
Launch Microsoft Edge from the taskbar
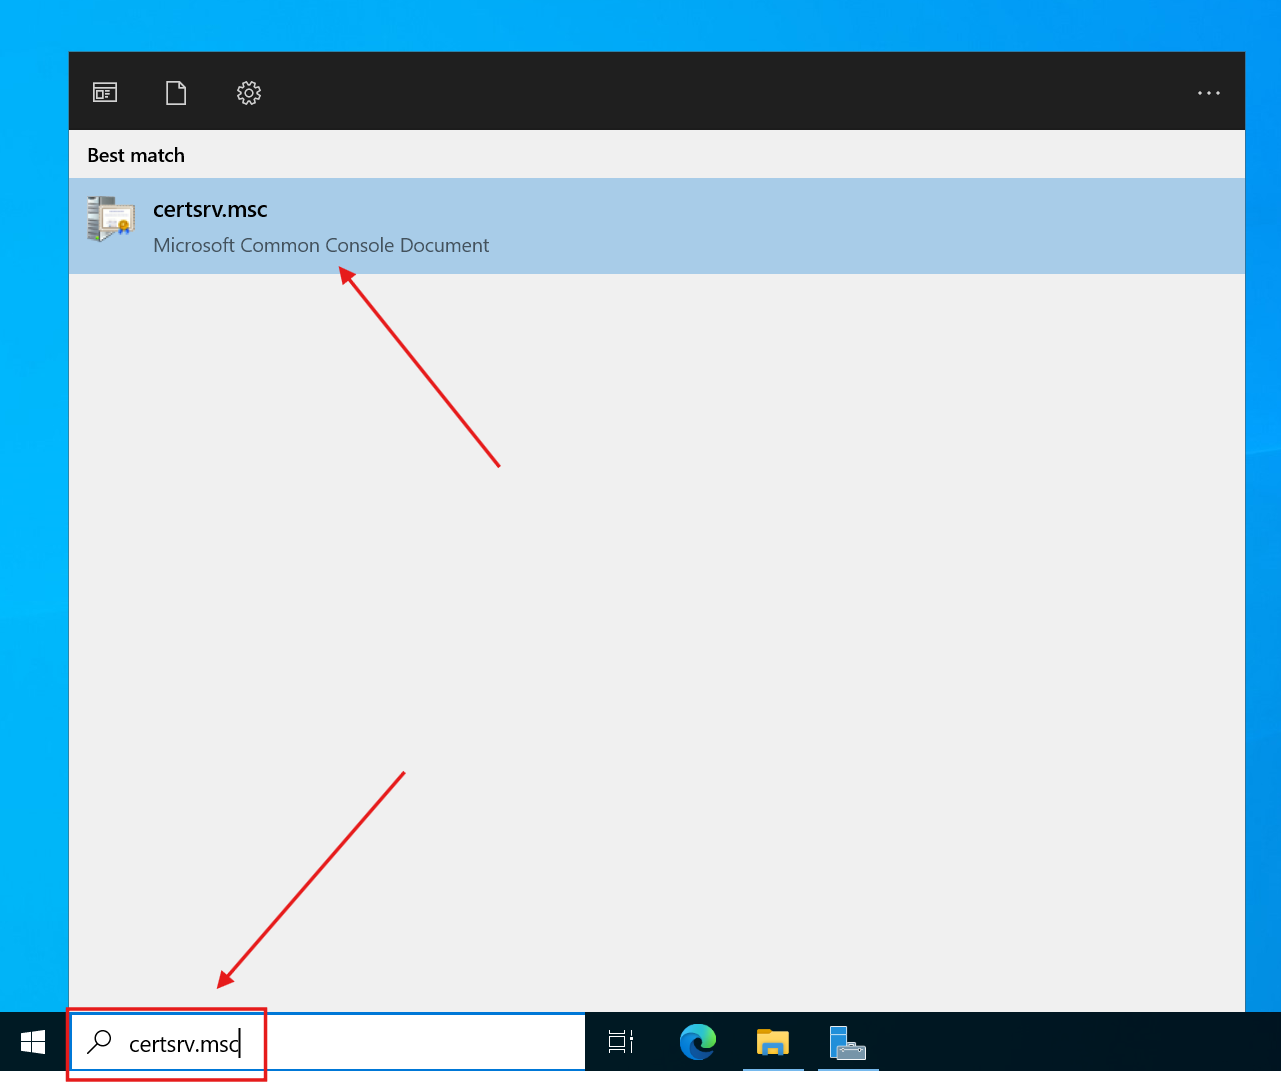697,1042
